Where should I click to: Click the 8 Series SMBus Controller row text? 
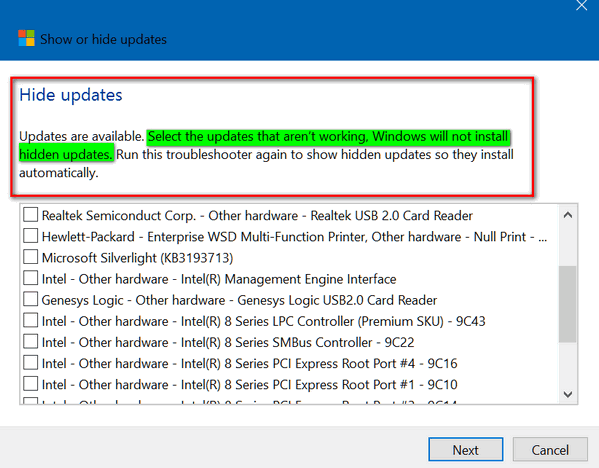point(228,342)
